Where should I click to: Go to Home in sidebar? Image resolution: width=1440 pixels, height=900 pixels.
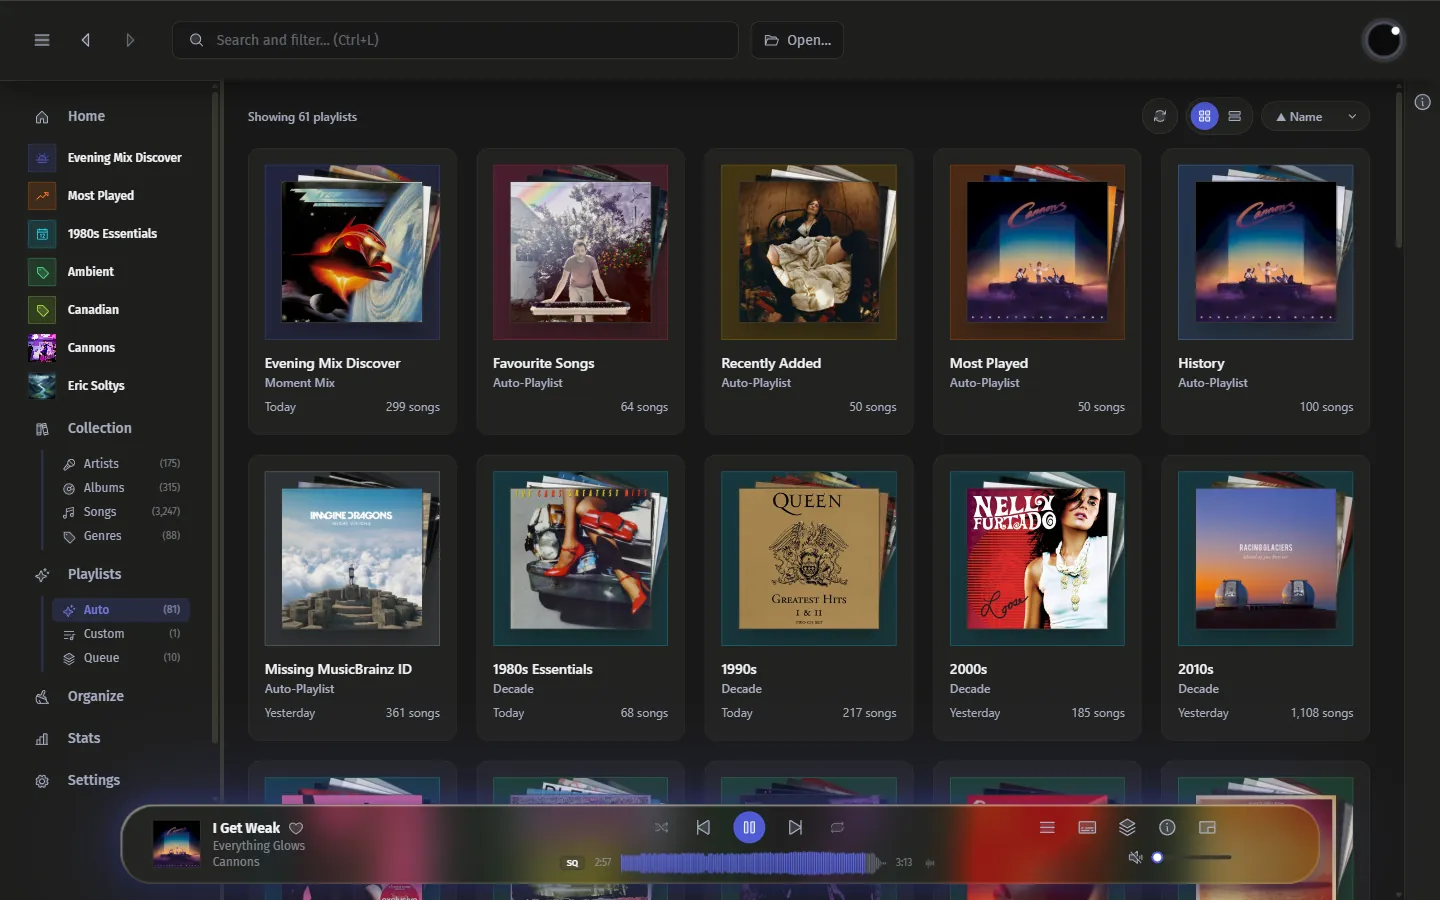click(86, 116)
